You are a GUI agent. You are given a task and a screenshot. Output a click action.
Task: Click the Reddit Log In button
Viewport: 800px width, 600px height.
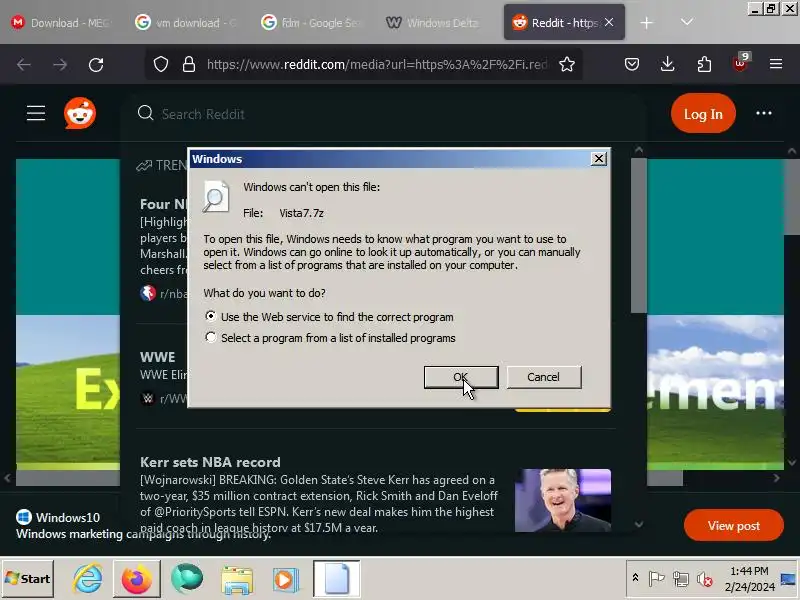[703, 114]
